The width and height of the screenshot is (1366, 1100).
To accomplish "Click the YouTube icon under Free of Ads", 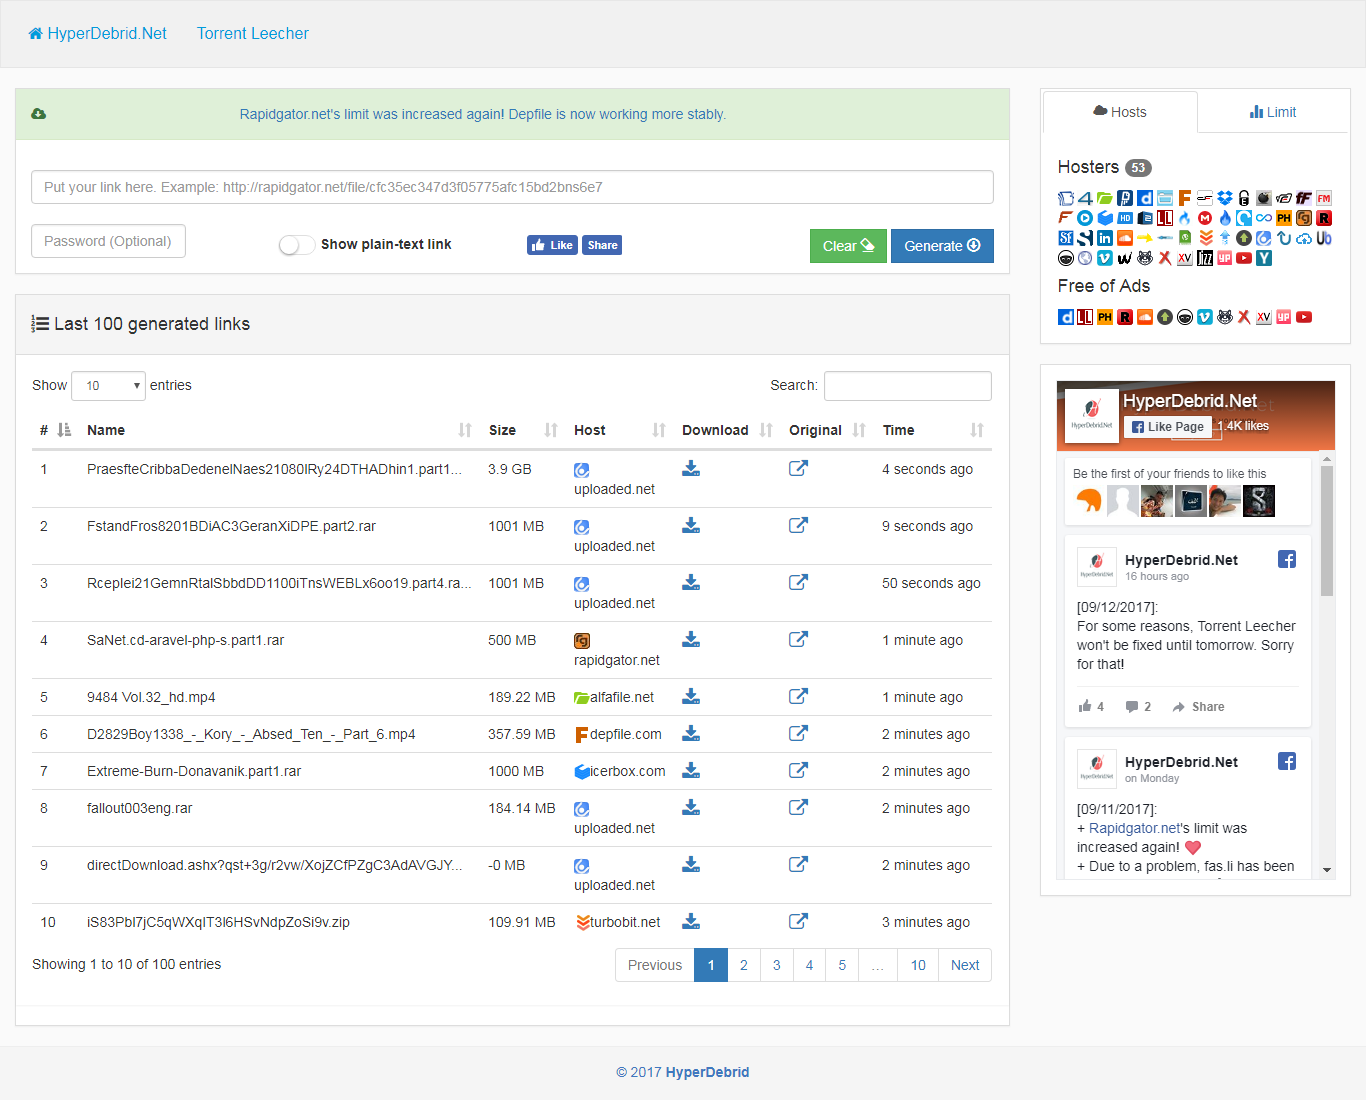I will (1304, 317).
